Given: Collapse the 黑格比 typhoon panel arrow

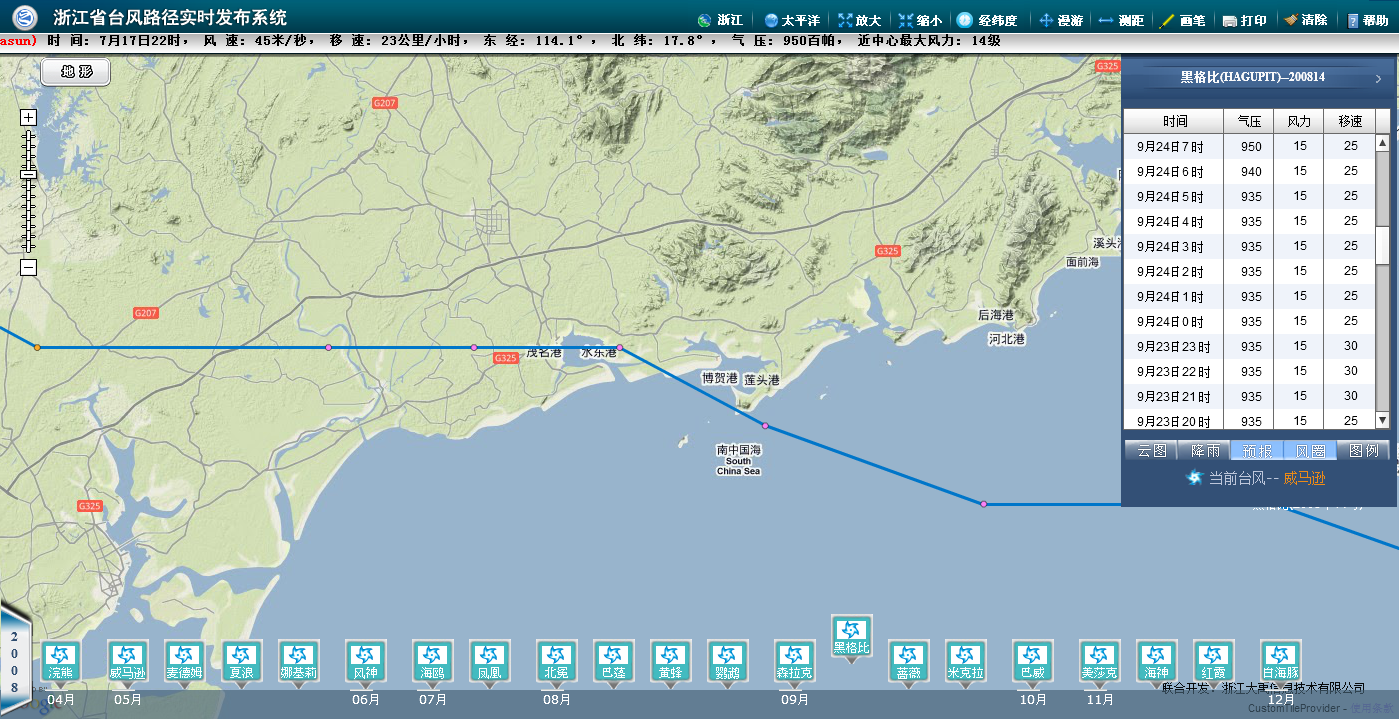Looking at the screenshot, I should pyautogui.click(x=1378, y=78).
